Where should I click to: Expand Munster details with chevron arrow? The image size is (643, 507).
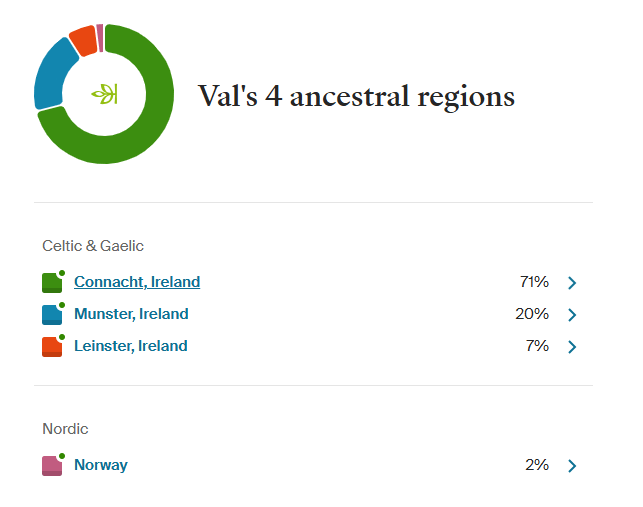click(572, 315)
